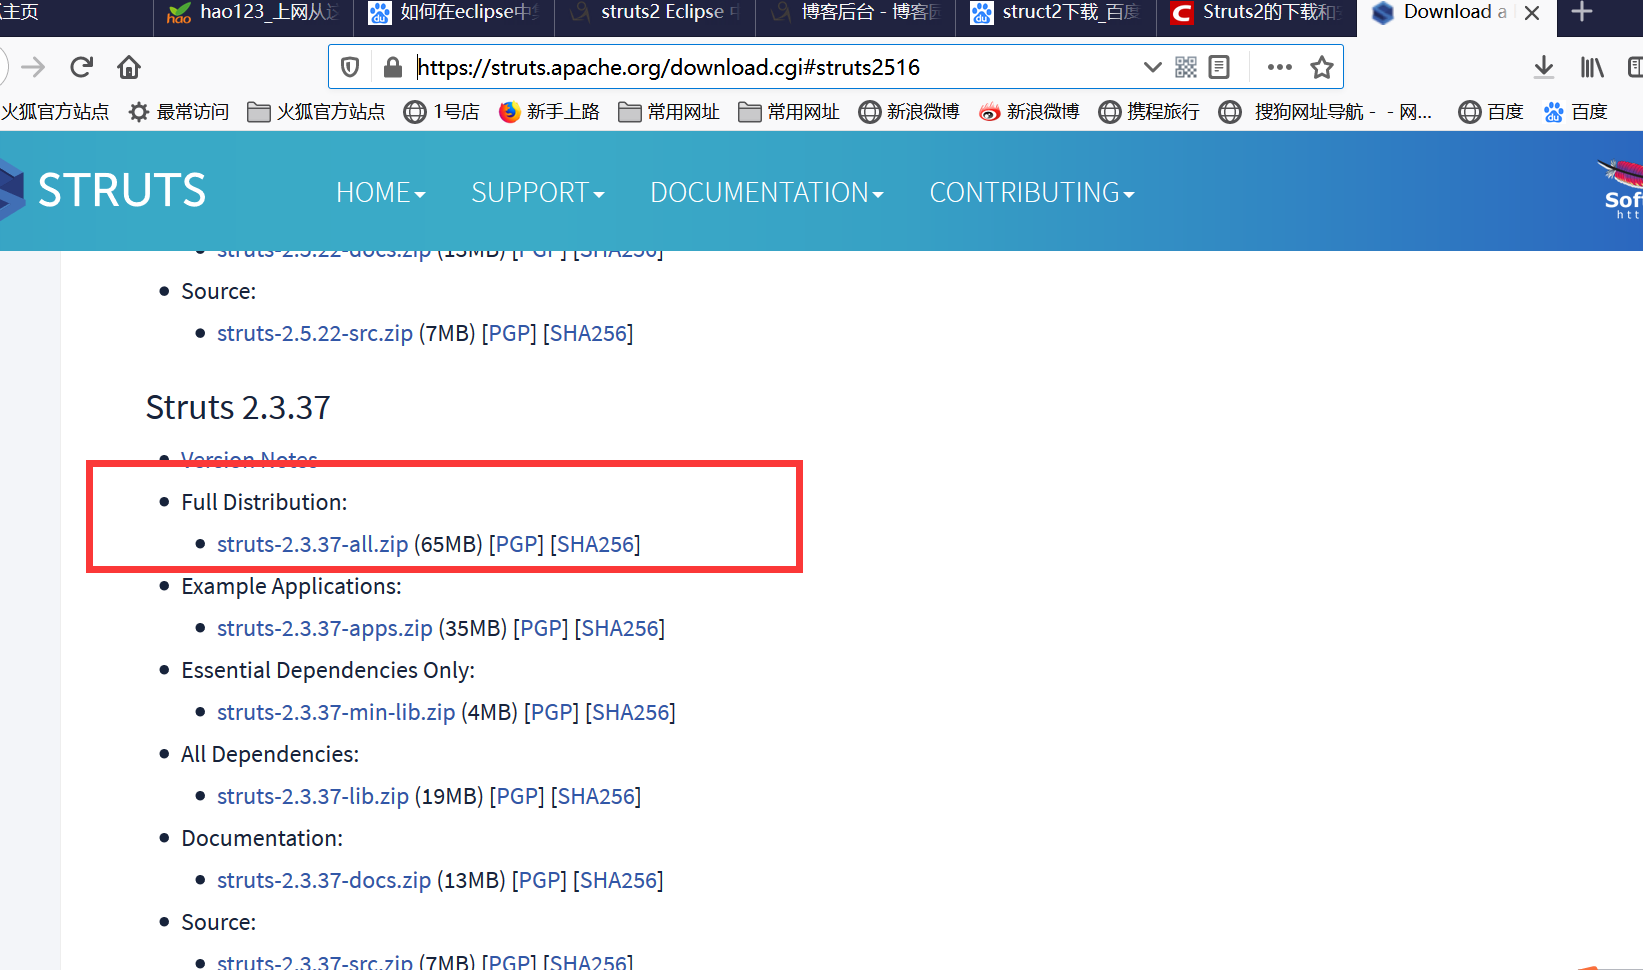Click the 'Full Distribution:' label
This screenshot has height=970, width=1643.
click(264, 502)
